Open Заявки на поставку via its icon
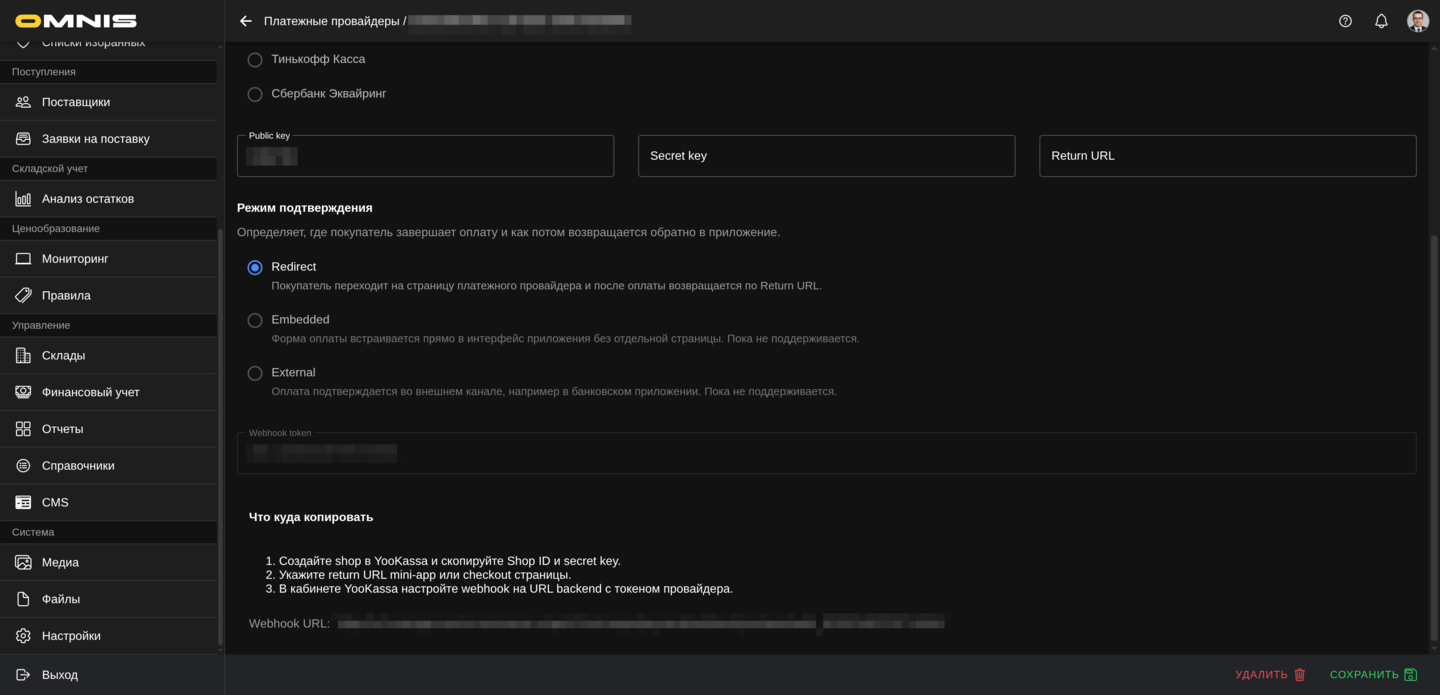Image resolution: width=1440 pixels, height=695 pixels. [22, 138]
